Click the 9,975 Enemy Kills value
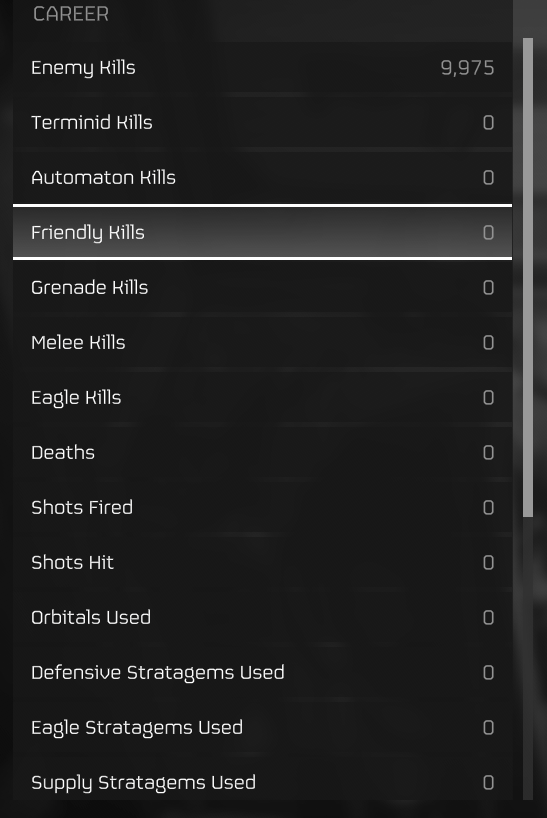 (x=467, y=68)
